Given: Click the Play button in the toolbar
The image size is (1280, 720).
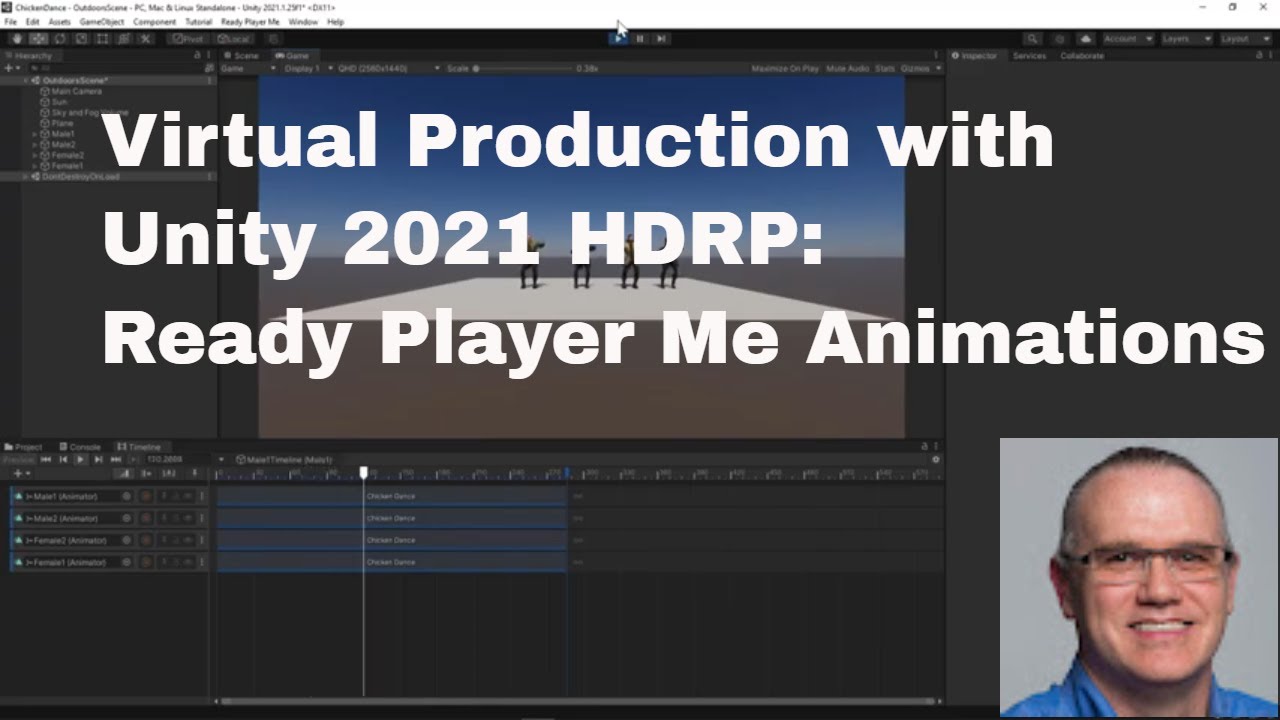Looking at the screenshot, I should click(618, 39).
